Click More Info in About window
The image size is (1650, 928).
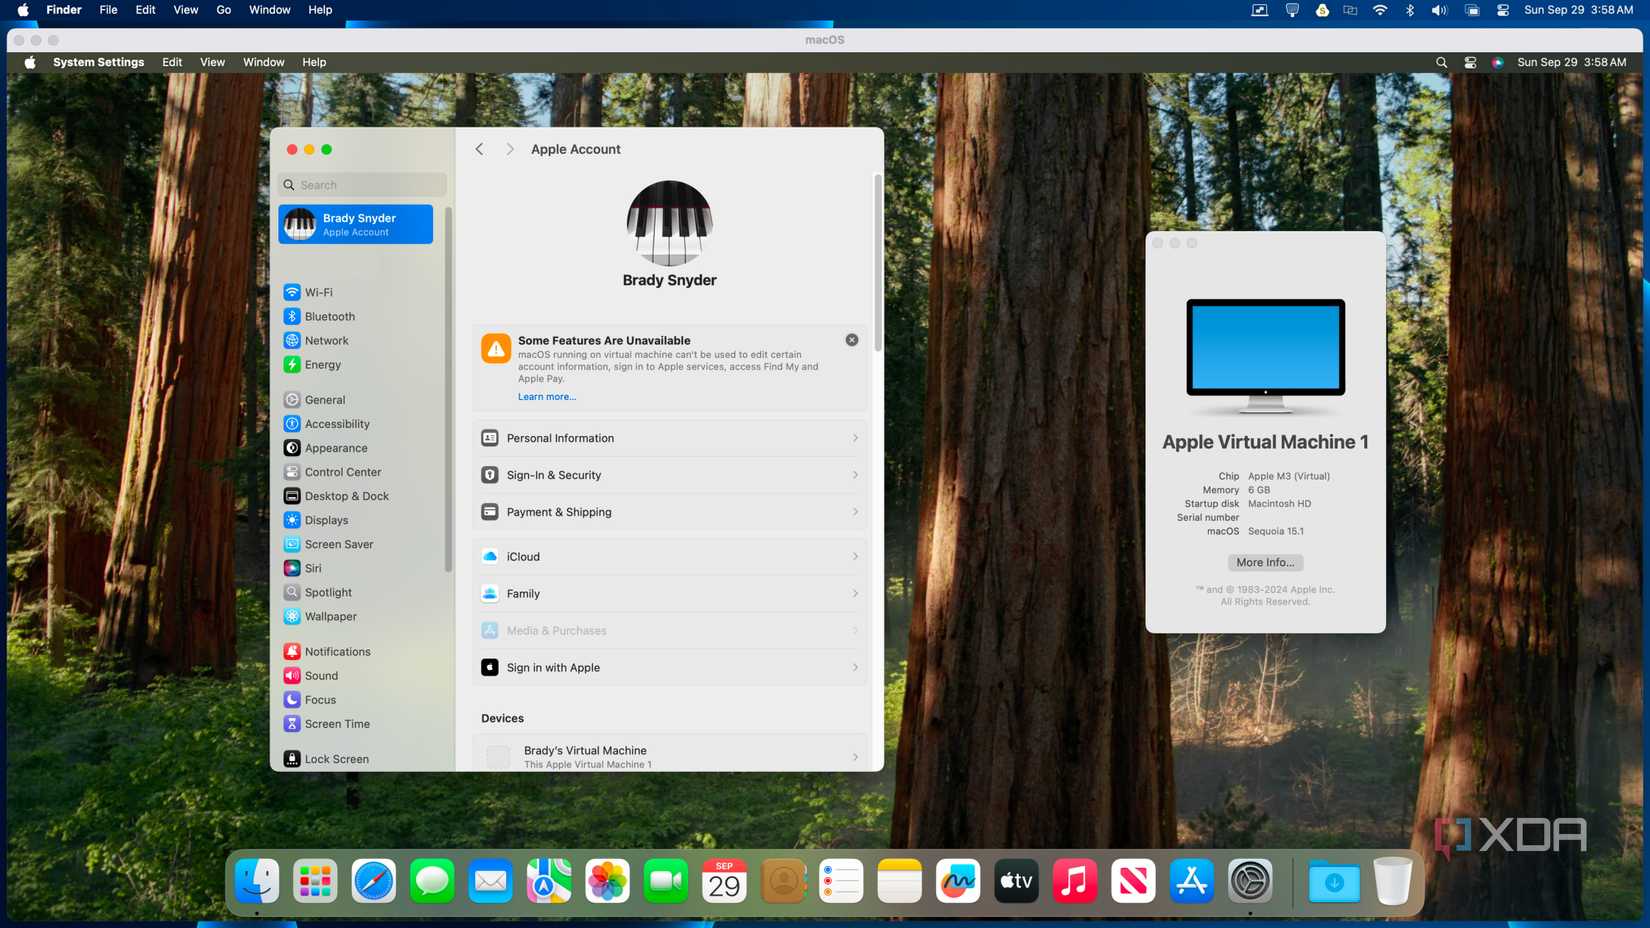(1265, 563)
